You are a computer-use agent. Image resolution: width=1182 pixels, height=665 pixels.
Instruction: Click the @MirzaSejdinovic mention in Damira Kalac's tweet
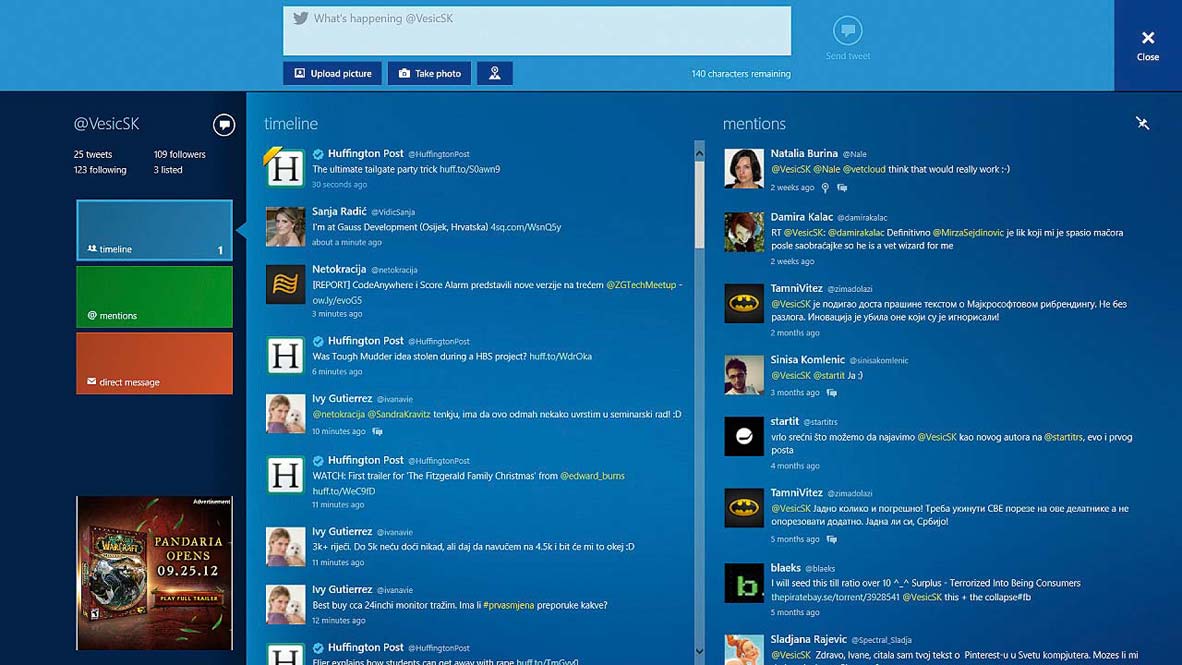click(x=968, y=233)
